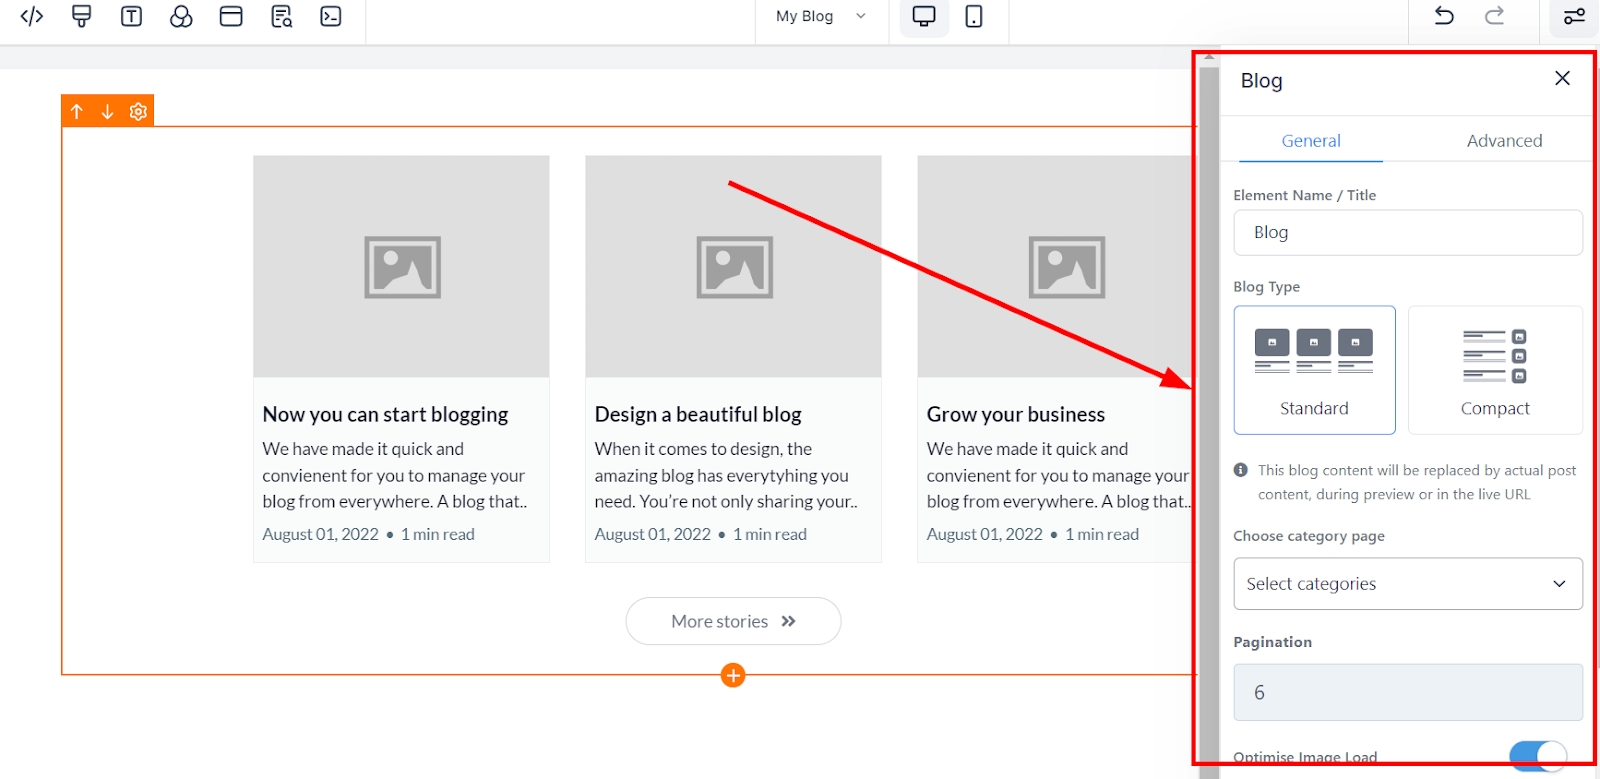The image size is (1600, 779).
Task: Switch to desktop view
Action: pyautogui.click(x=924, y=16)
